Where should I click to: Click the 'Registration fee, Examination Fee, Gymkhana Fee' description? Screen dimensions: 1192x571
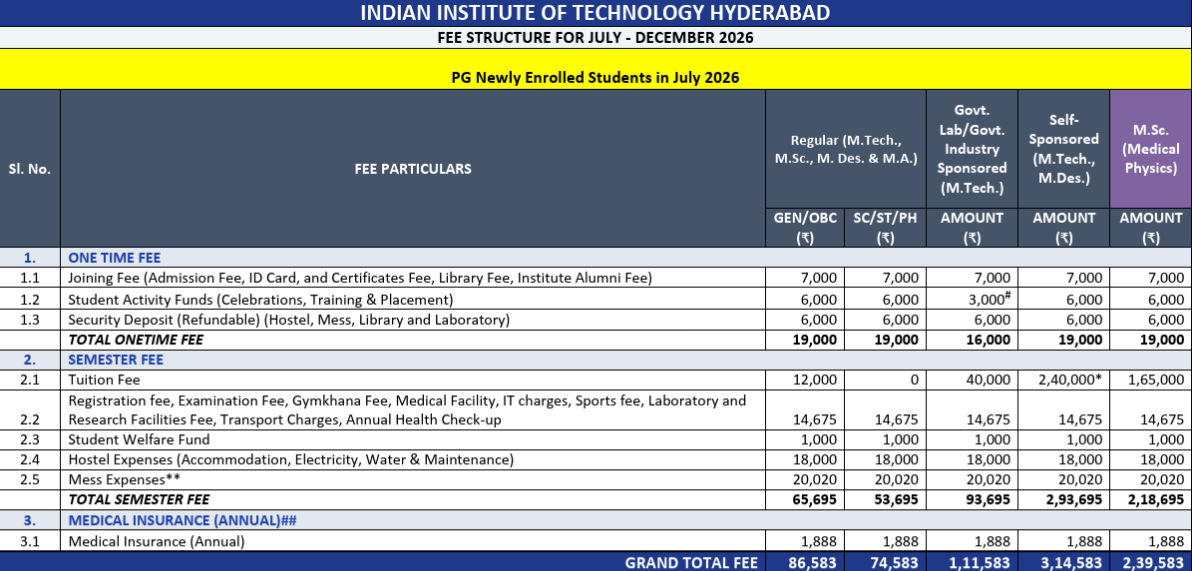tap(407, 410)
